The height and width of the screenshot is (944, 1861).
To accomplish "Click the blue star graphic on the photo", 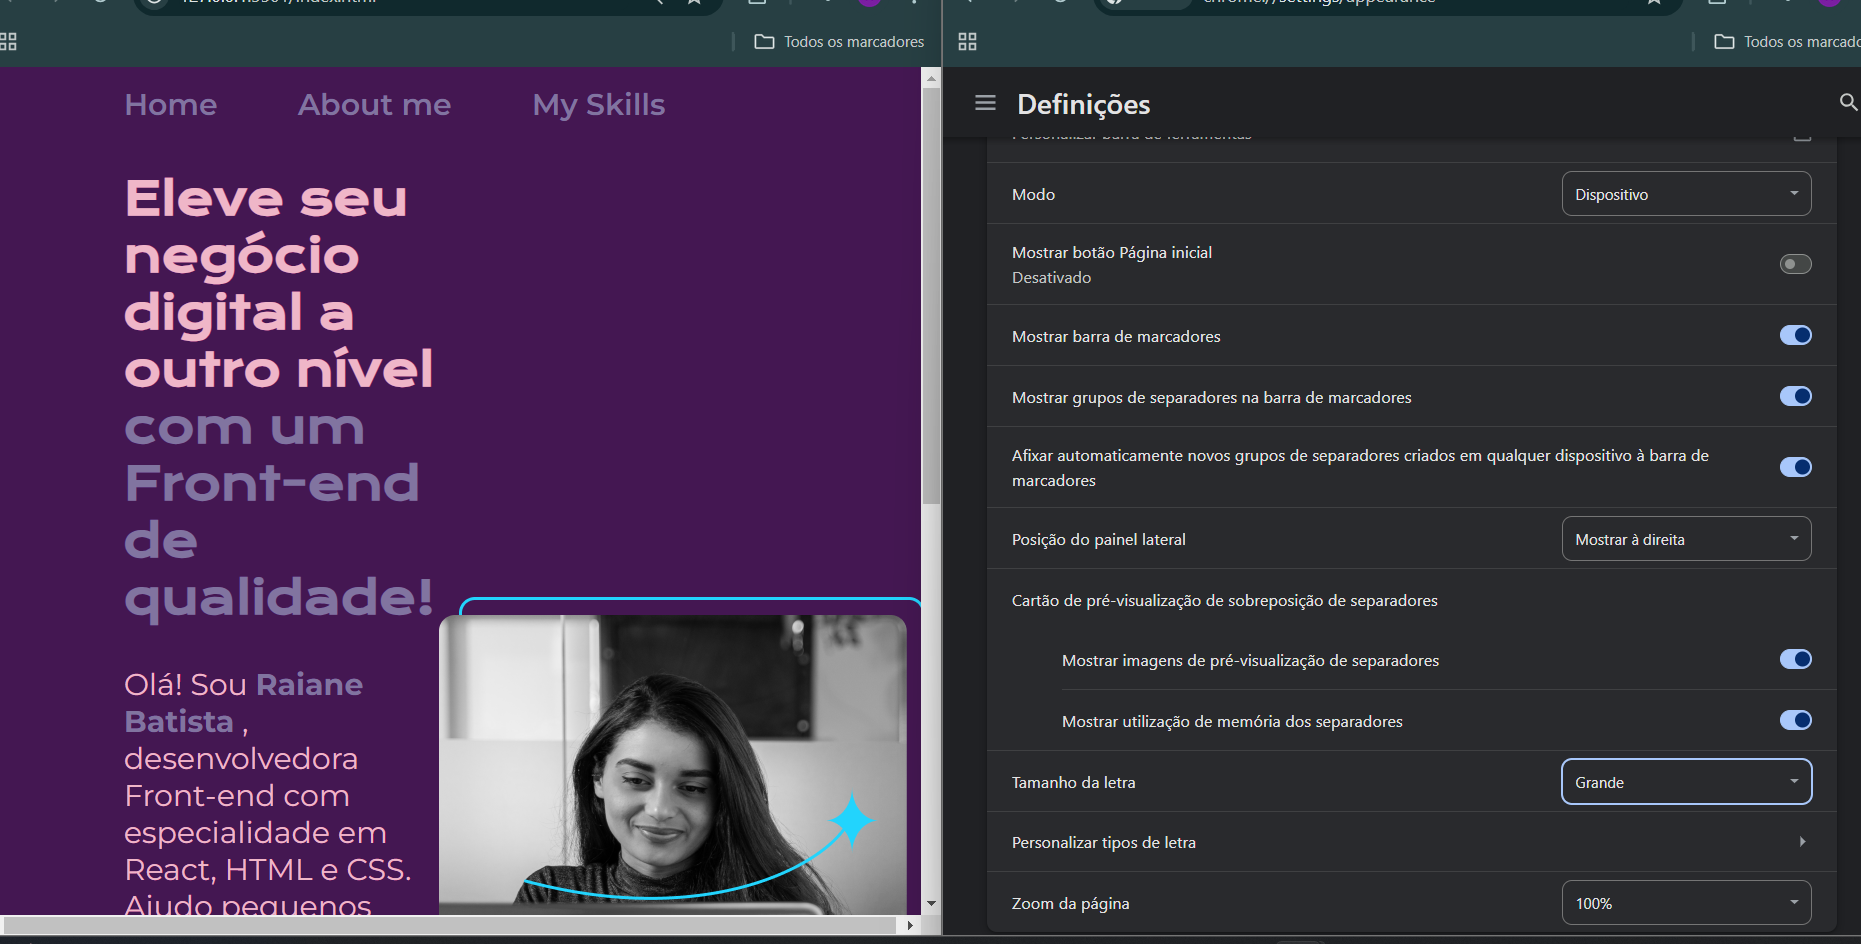I will click(x=852, y=820).
